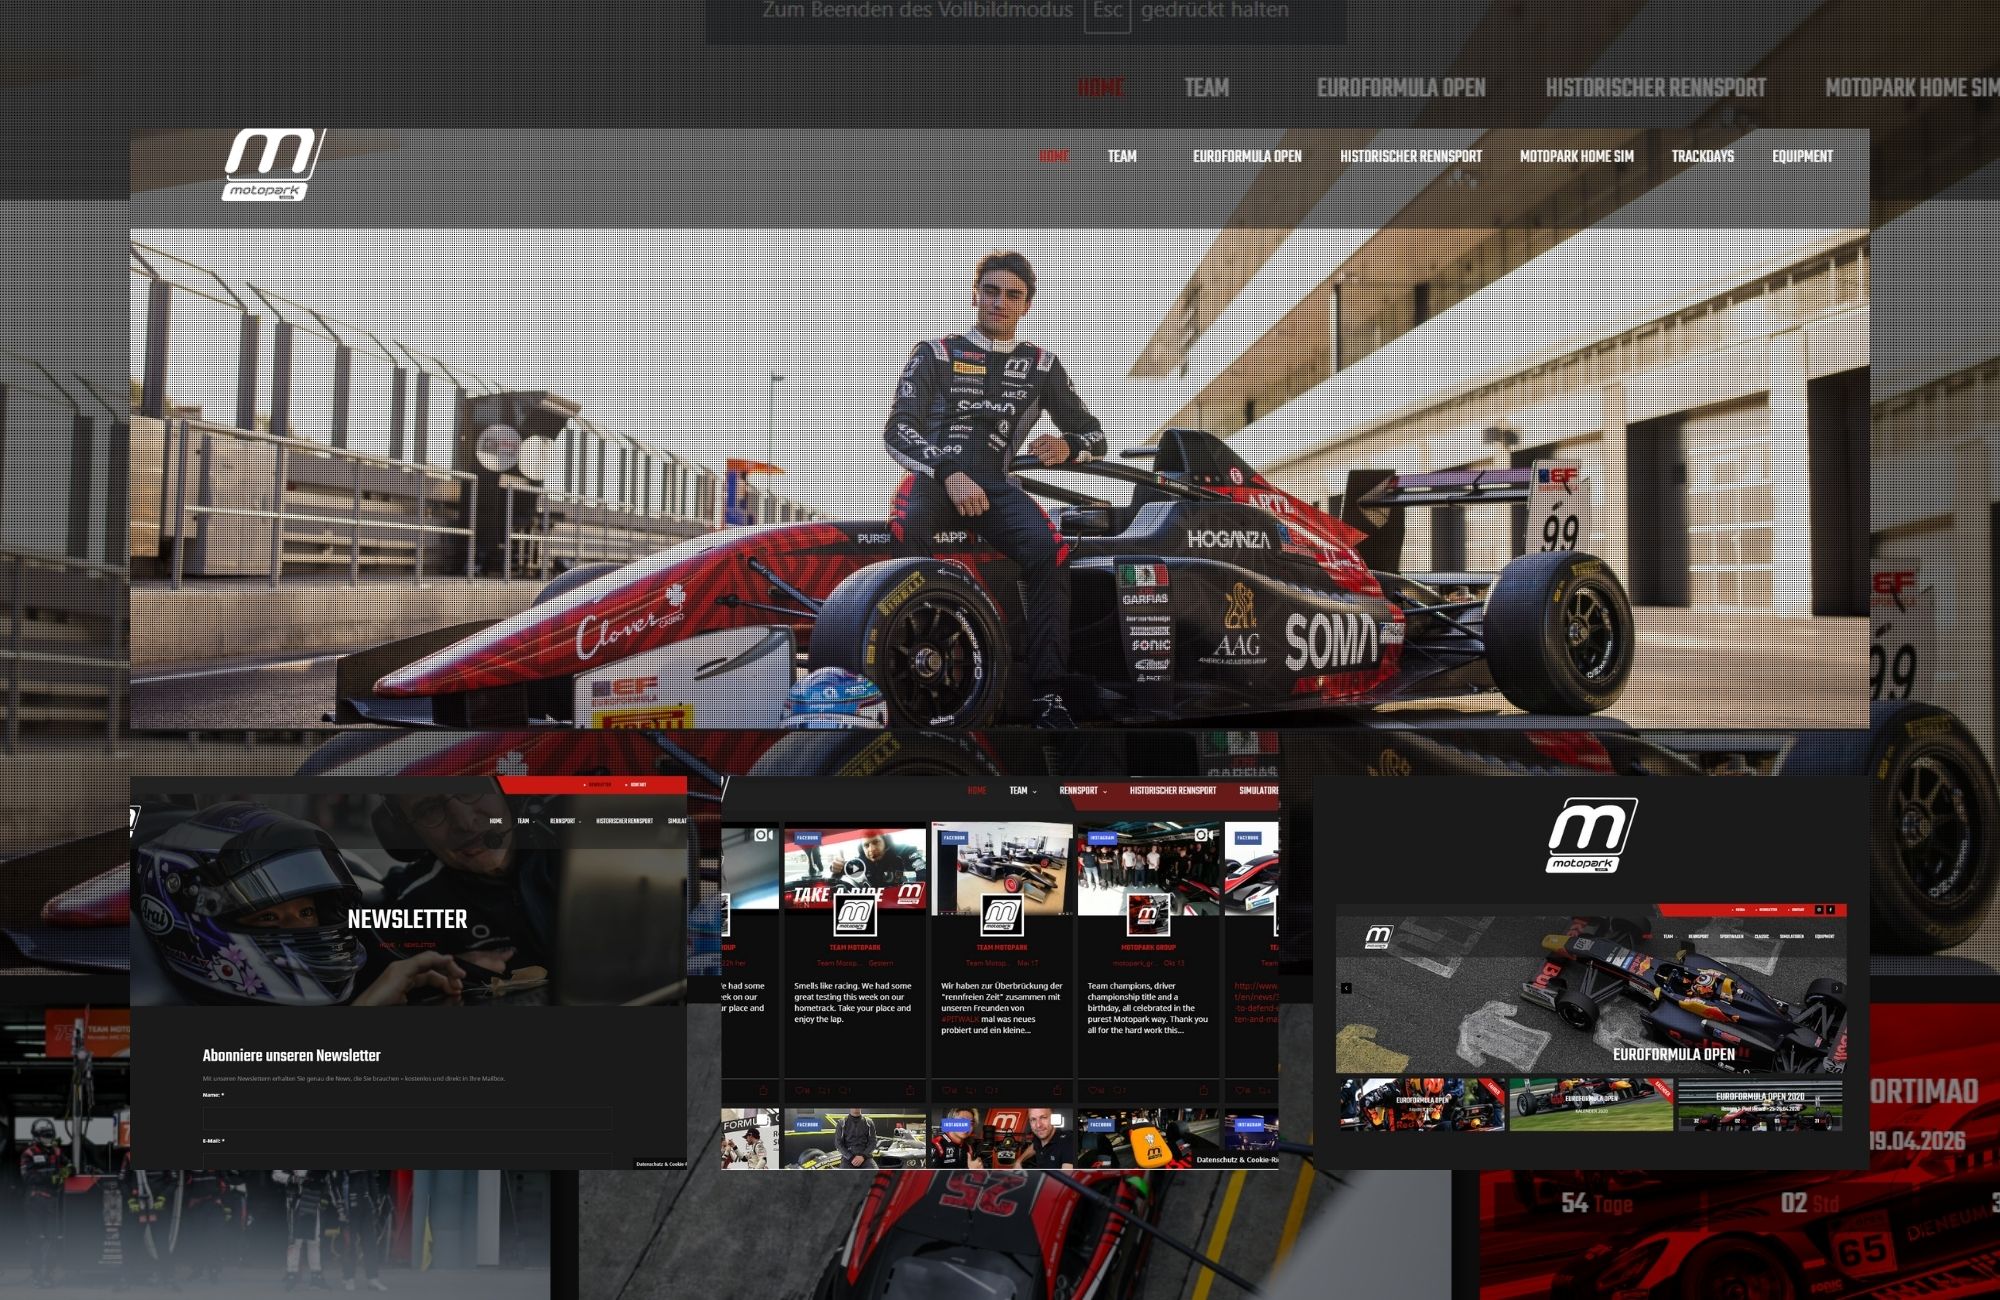Click the Esc key hint in fullscreen notice
This screenshot has width=2000, height=1300.
point(1106,12)
